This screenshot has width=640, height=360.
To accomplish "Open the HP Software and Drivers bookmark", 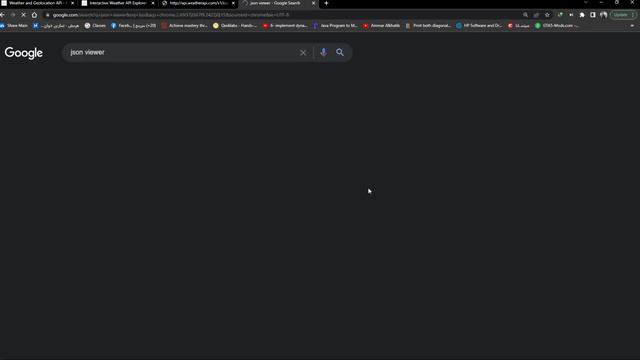I will [x=479, y=25].
